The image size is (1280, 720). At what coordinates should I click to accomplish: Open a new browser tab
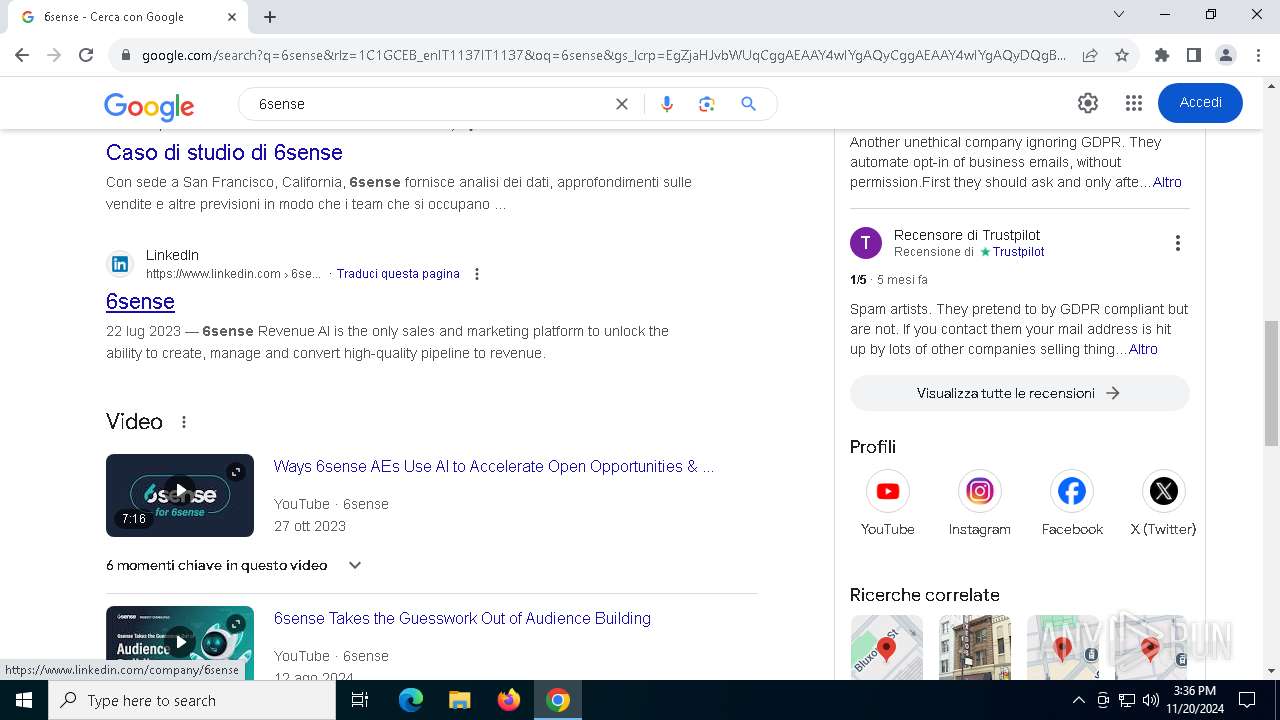tap(270, 17)
